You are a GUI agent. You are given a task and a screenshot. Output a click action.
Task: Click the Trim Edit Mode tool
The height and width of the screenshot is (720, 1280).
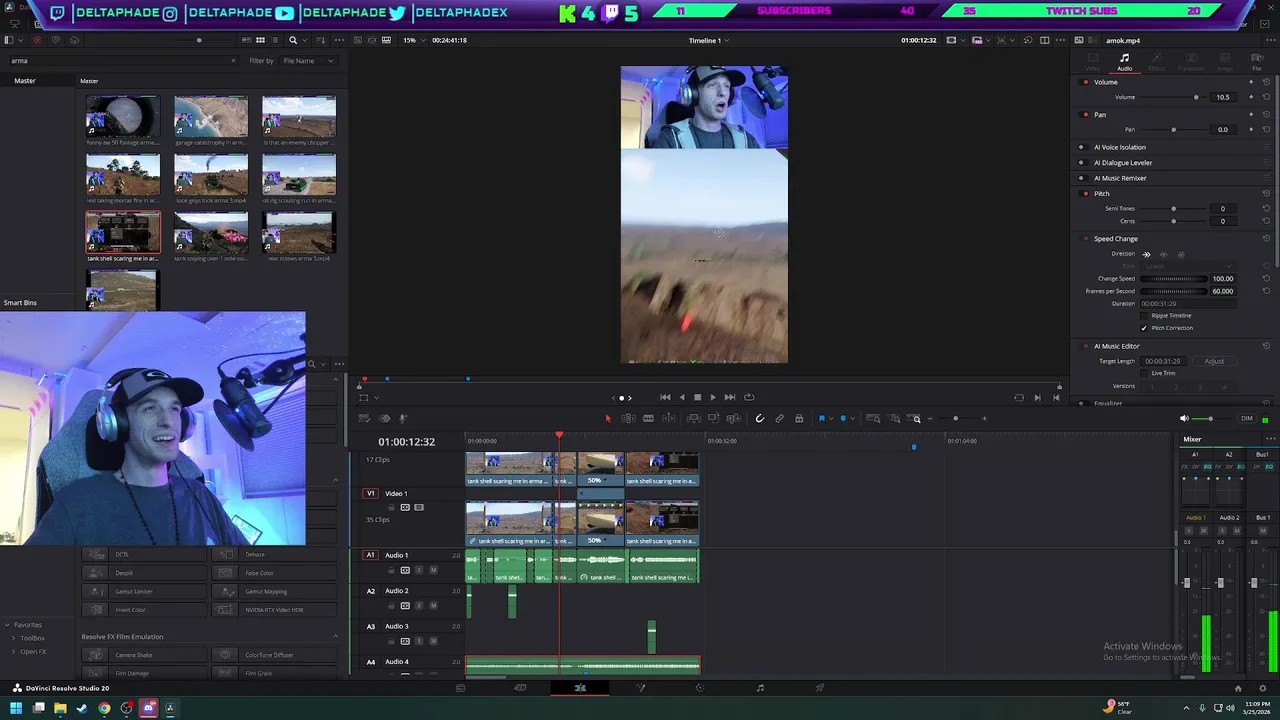click(x=629, y=418)
